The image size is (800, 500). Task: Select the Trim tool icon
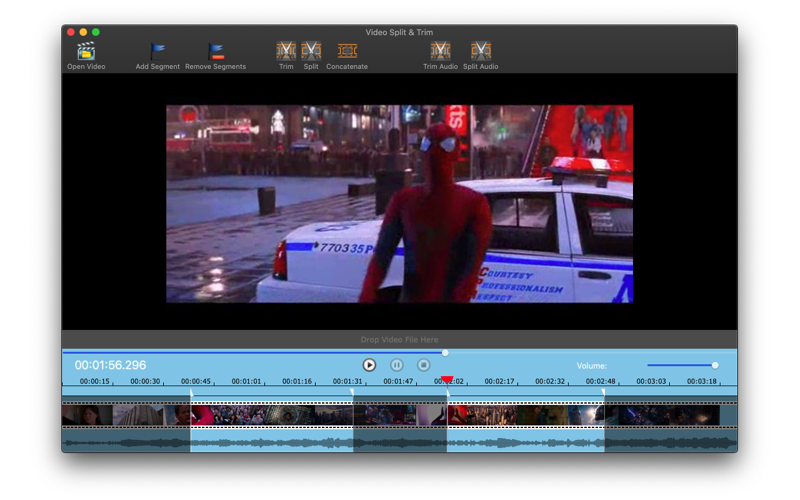(x=286, y=51)
